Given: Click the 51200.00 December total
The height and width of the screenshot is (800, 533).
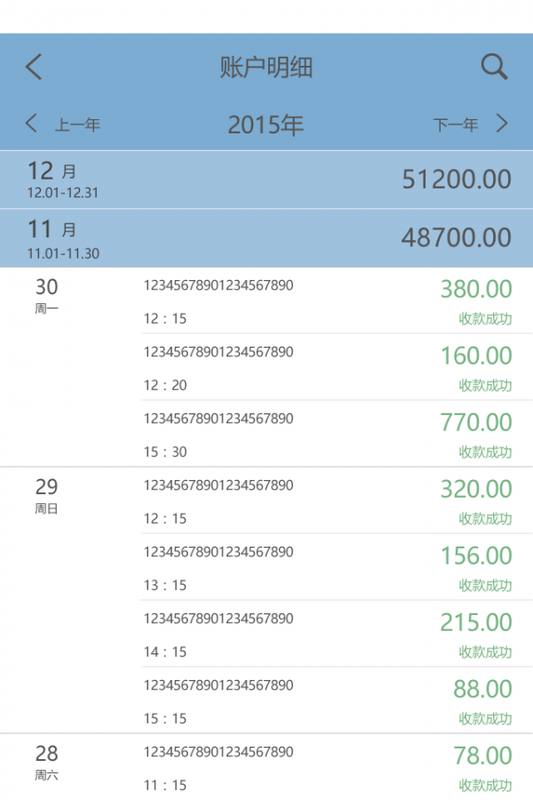Looking at the screenshot, I should (x=456, y=179).
